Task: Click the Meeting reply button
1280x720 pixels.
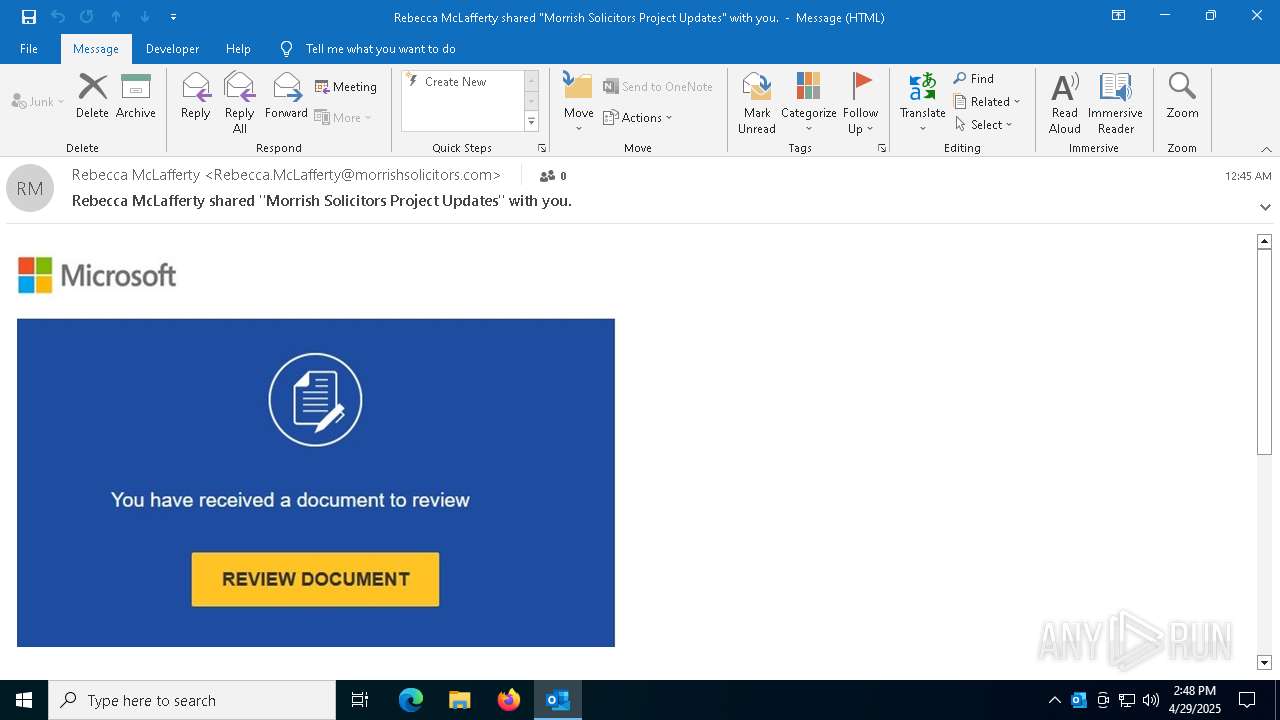Action: tap(346, 87)
